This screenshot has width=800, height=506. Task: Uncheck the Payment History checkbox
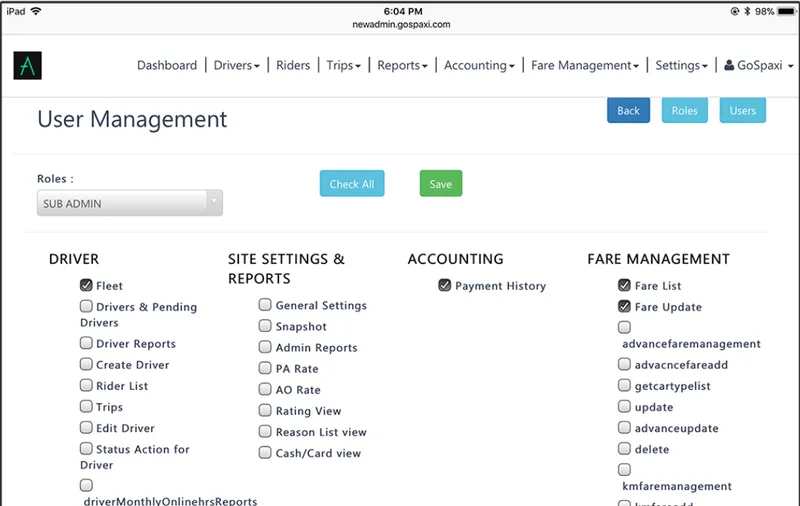[444, 285]
